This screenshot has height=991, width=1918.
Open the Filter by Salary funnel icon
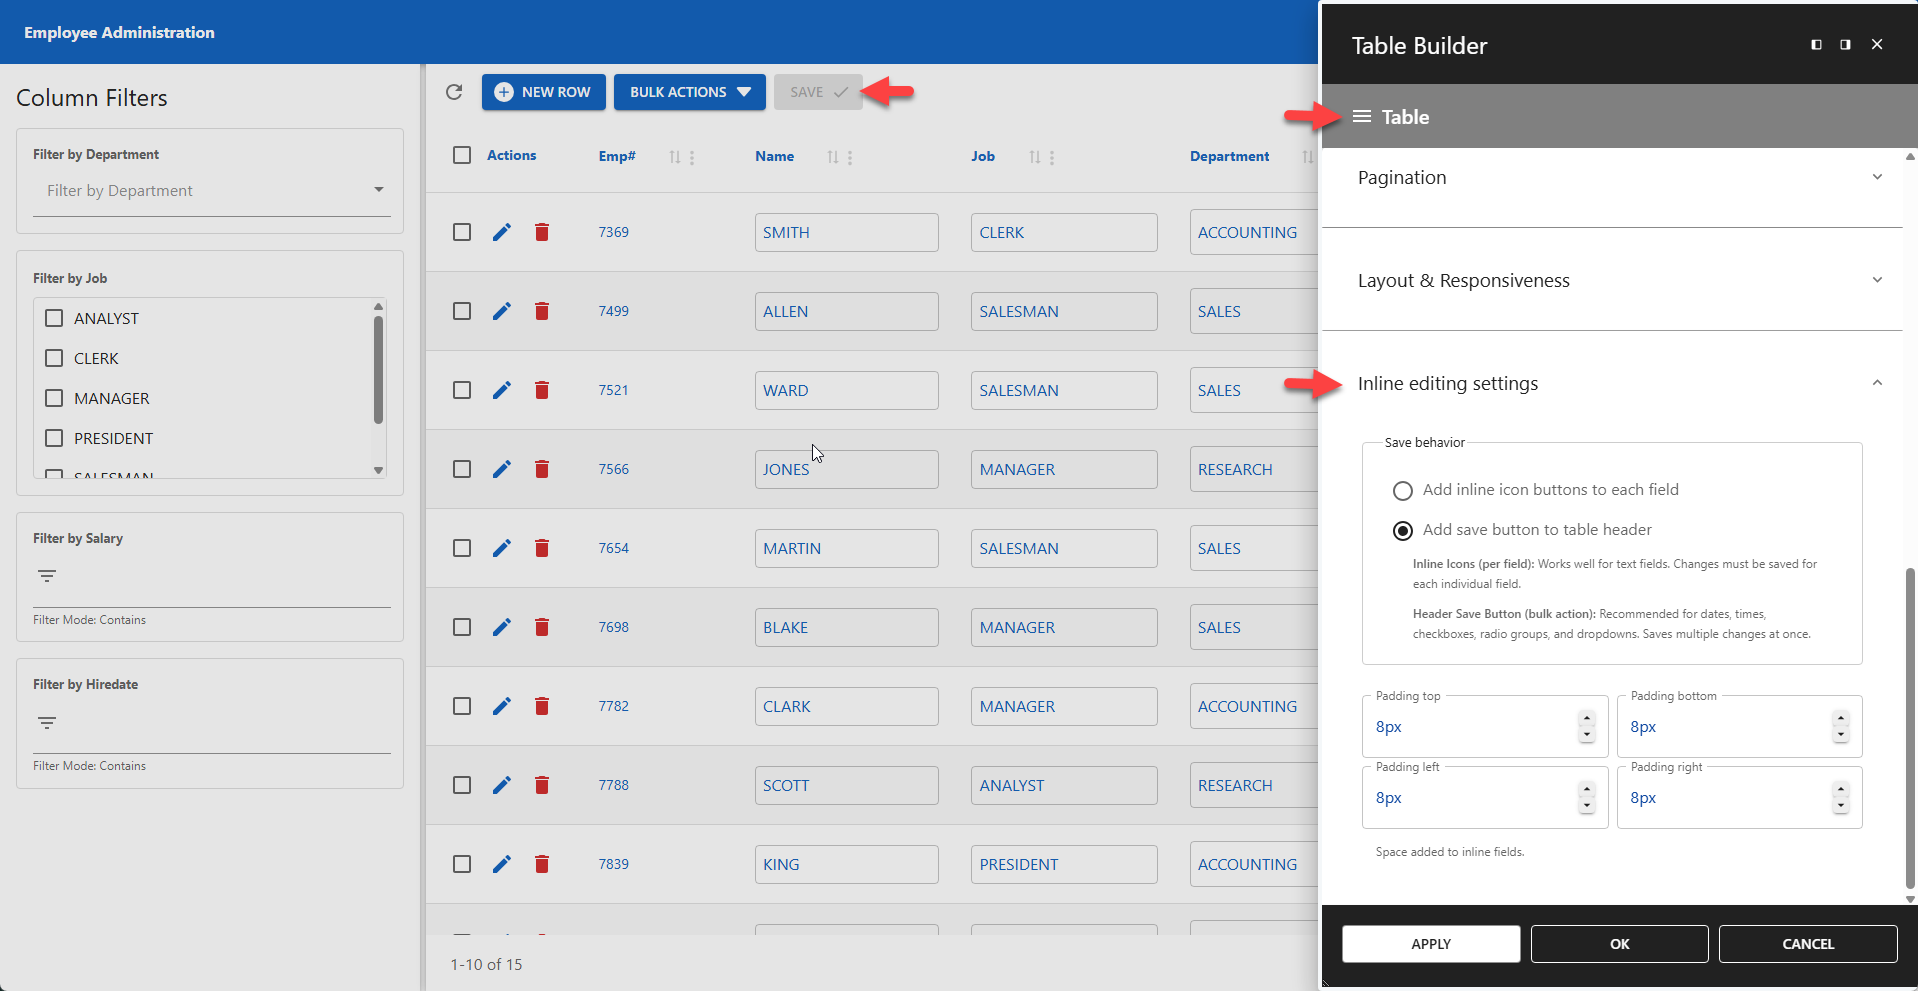click(x=46, y=576)
